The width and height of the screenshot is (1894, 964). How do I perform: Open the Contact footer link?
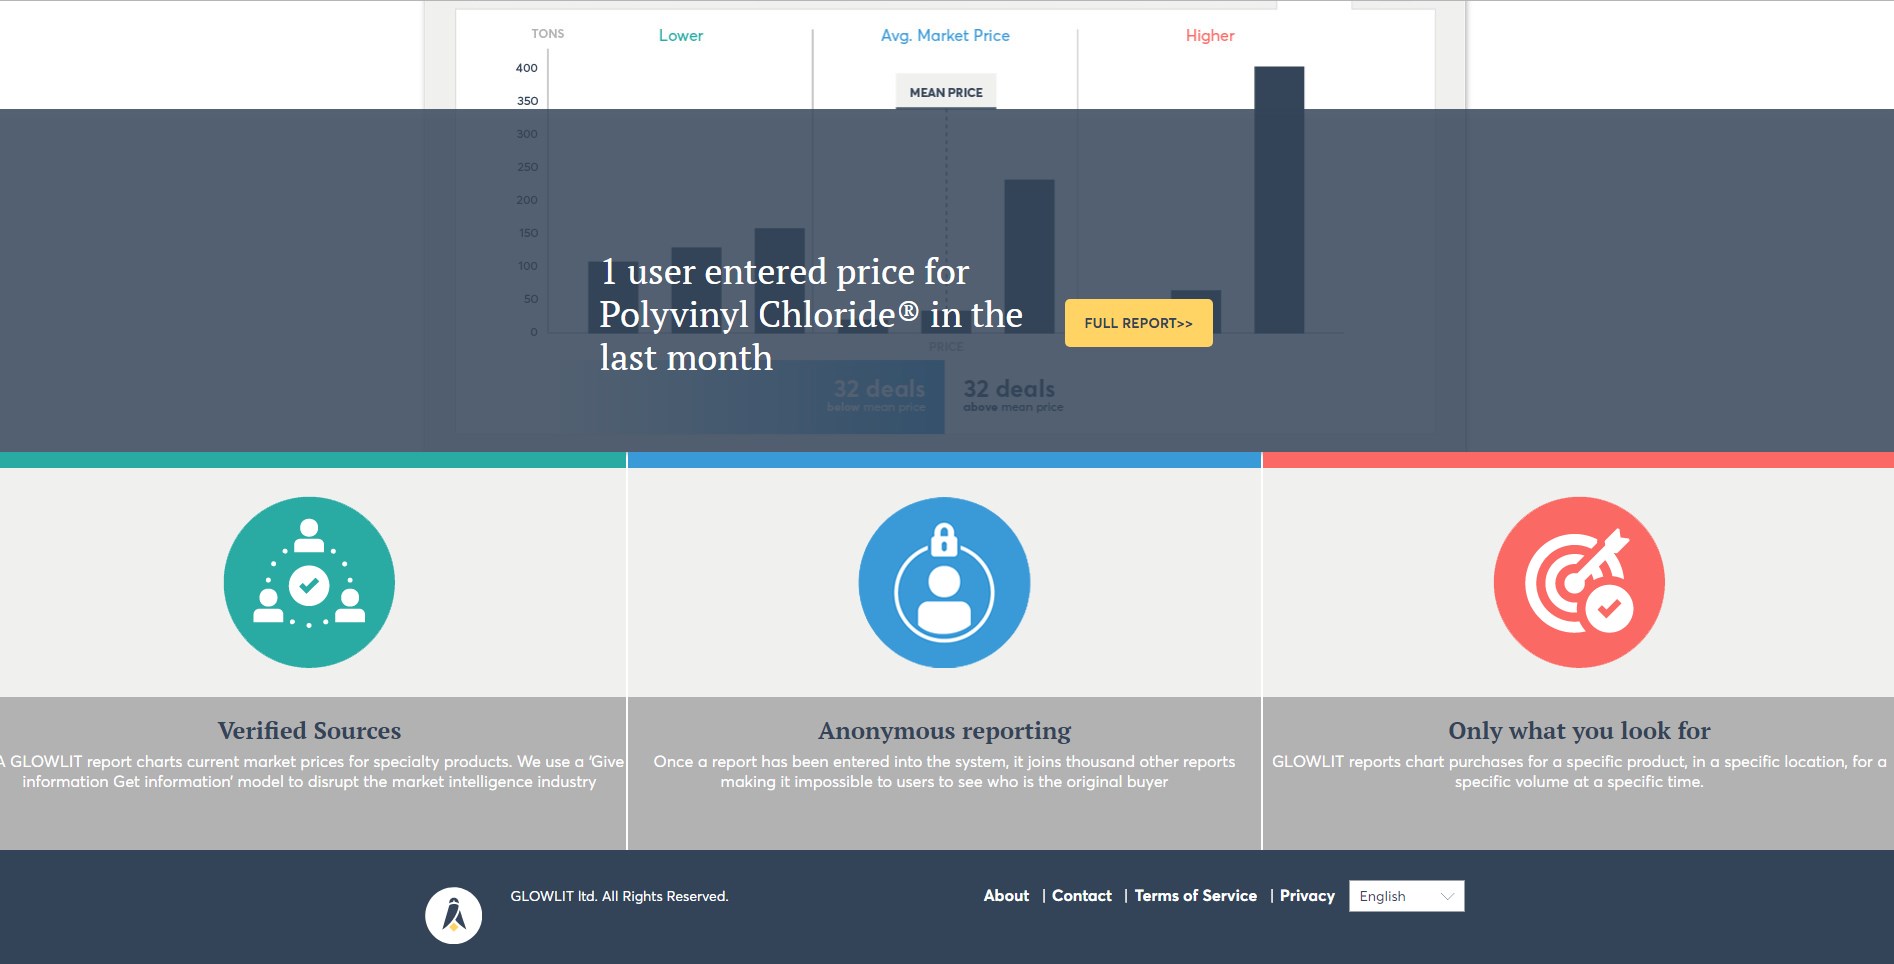1082,896
